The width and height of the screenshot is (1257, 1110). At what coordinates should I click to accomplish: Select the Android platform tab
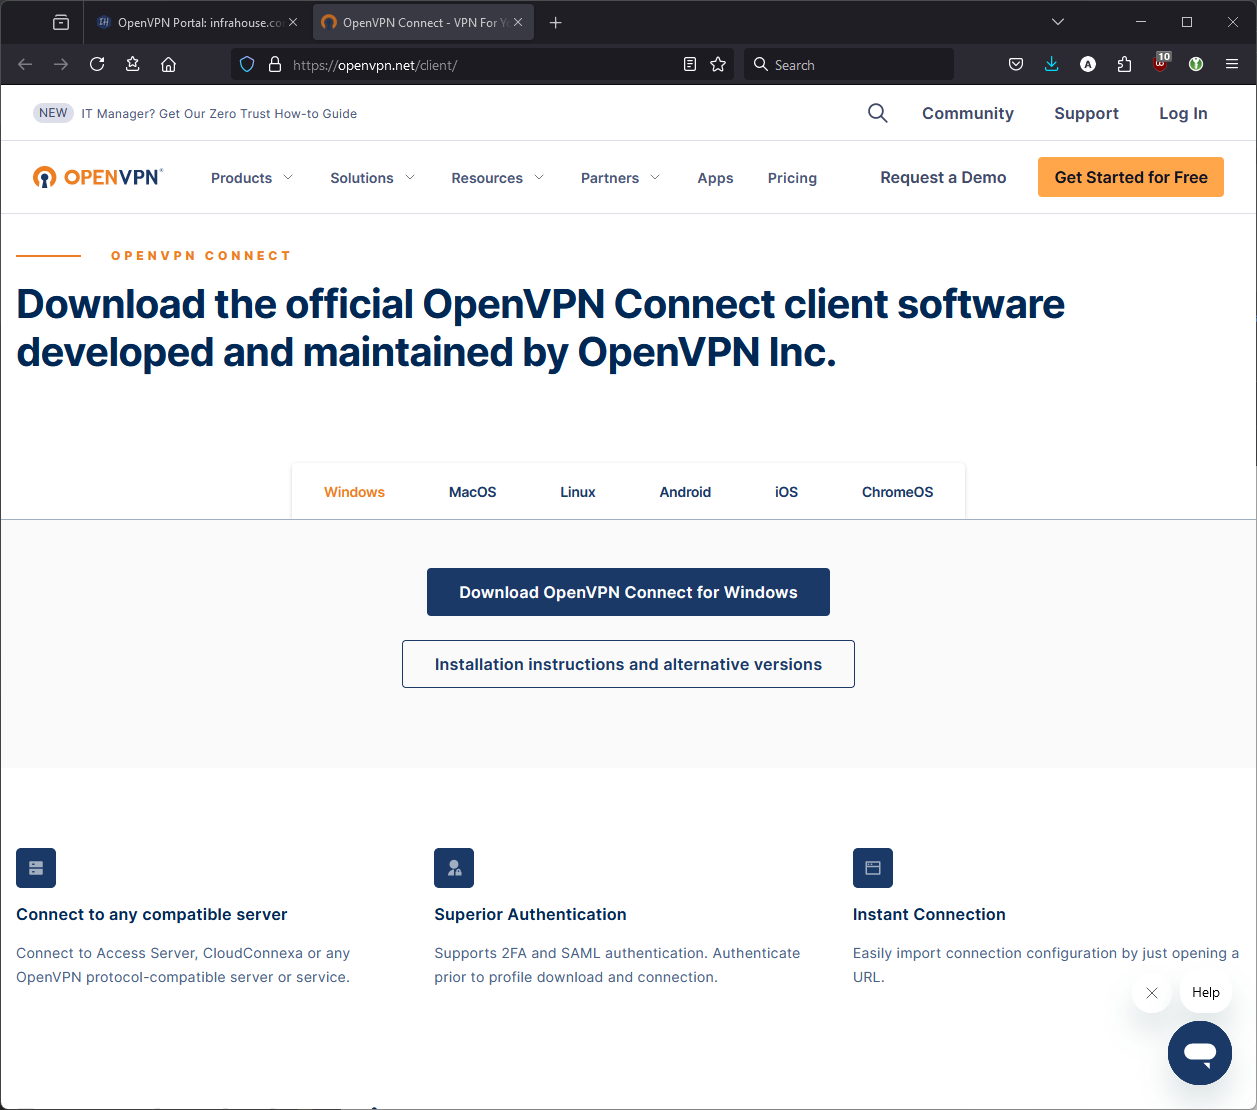pos(685,492)
